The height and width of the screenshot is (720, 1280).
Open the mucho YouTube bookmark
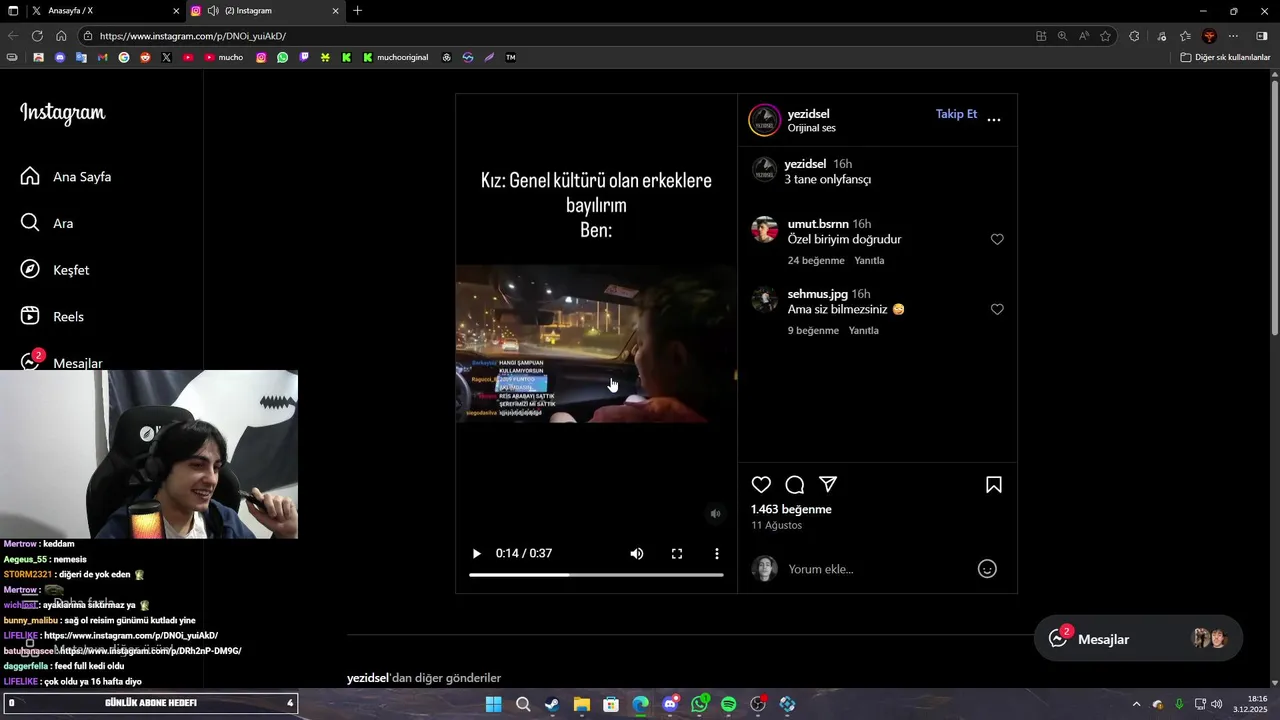(x=223, y=57)
